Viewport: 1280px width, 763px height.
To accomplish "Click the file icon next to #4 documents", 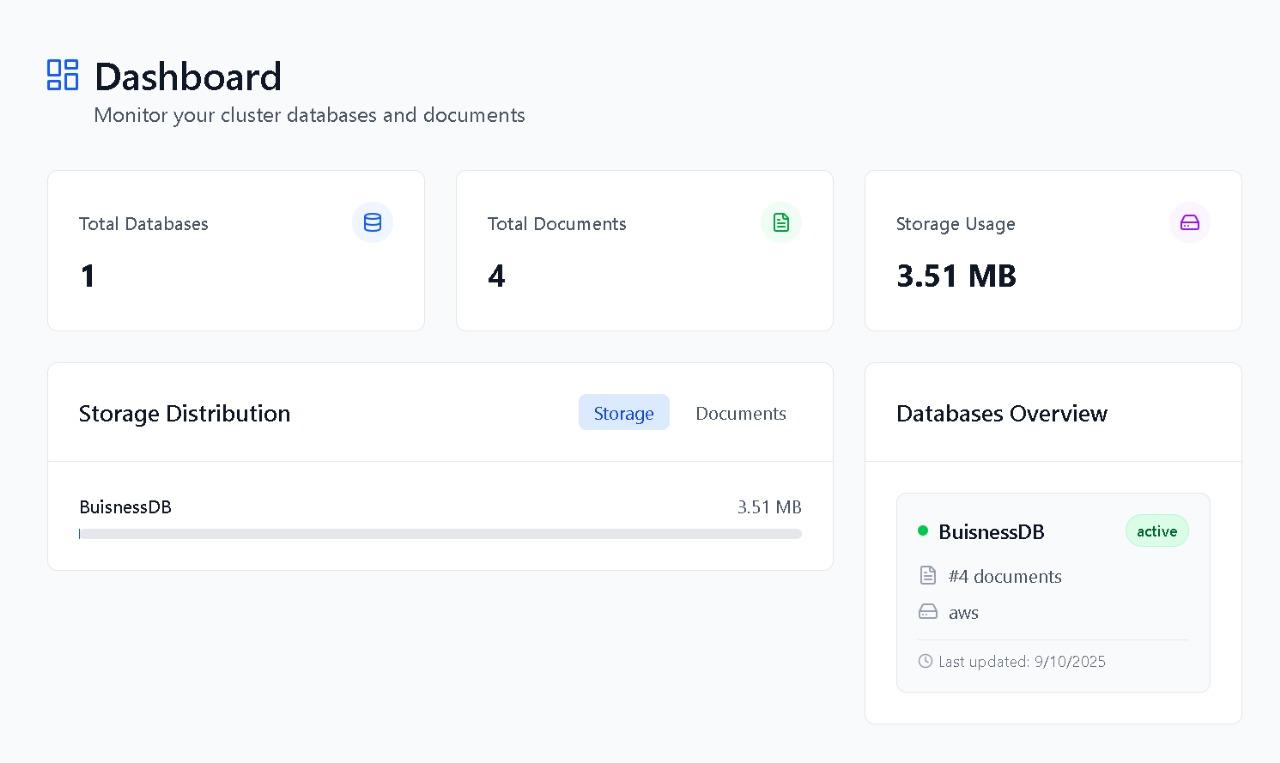I will (928, 576).
